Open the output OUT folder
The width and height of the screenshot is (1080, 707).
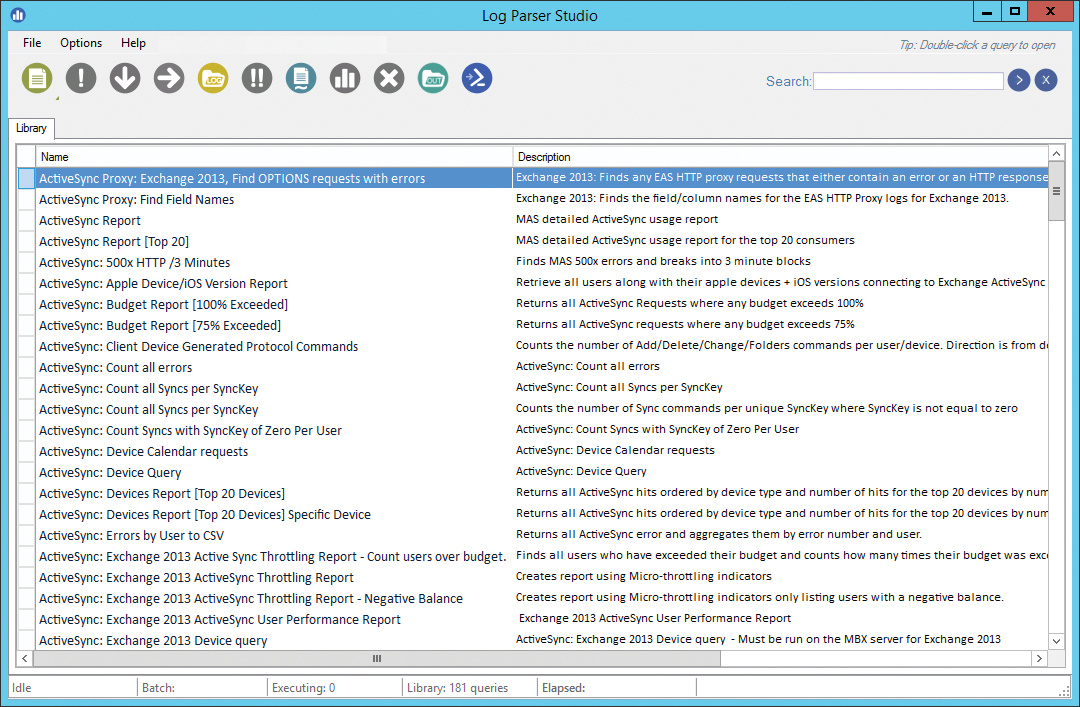pos(432,78)
